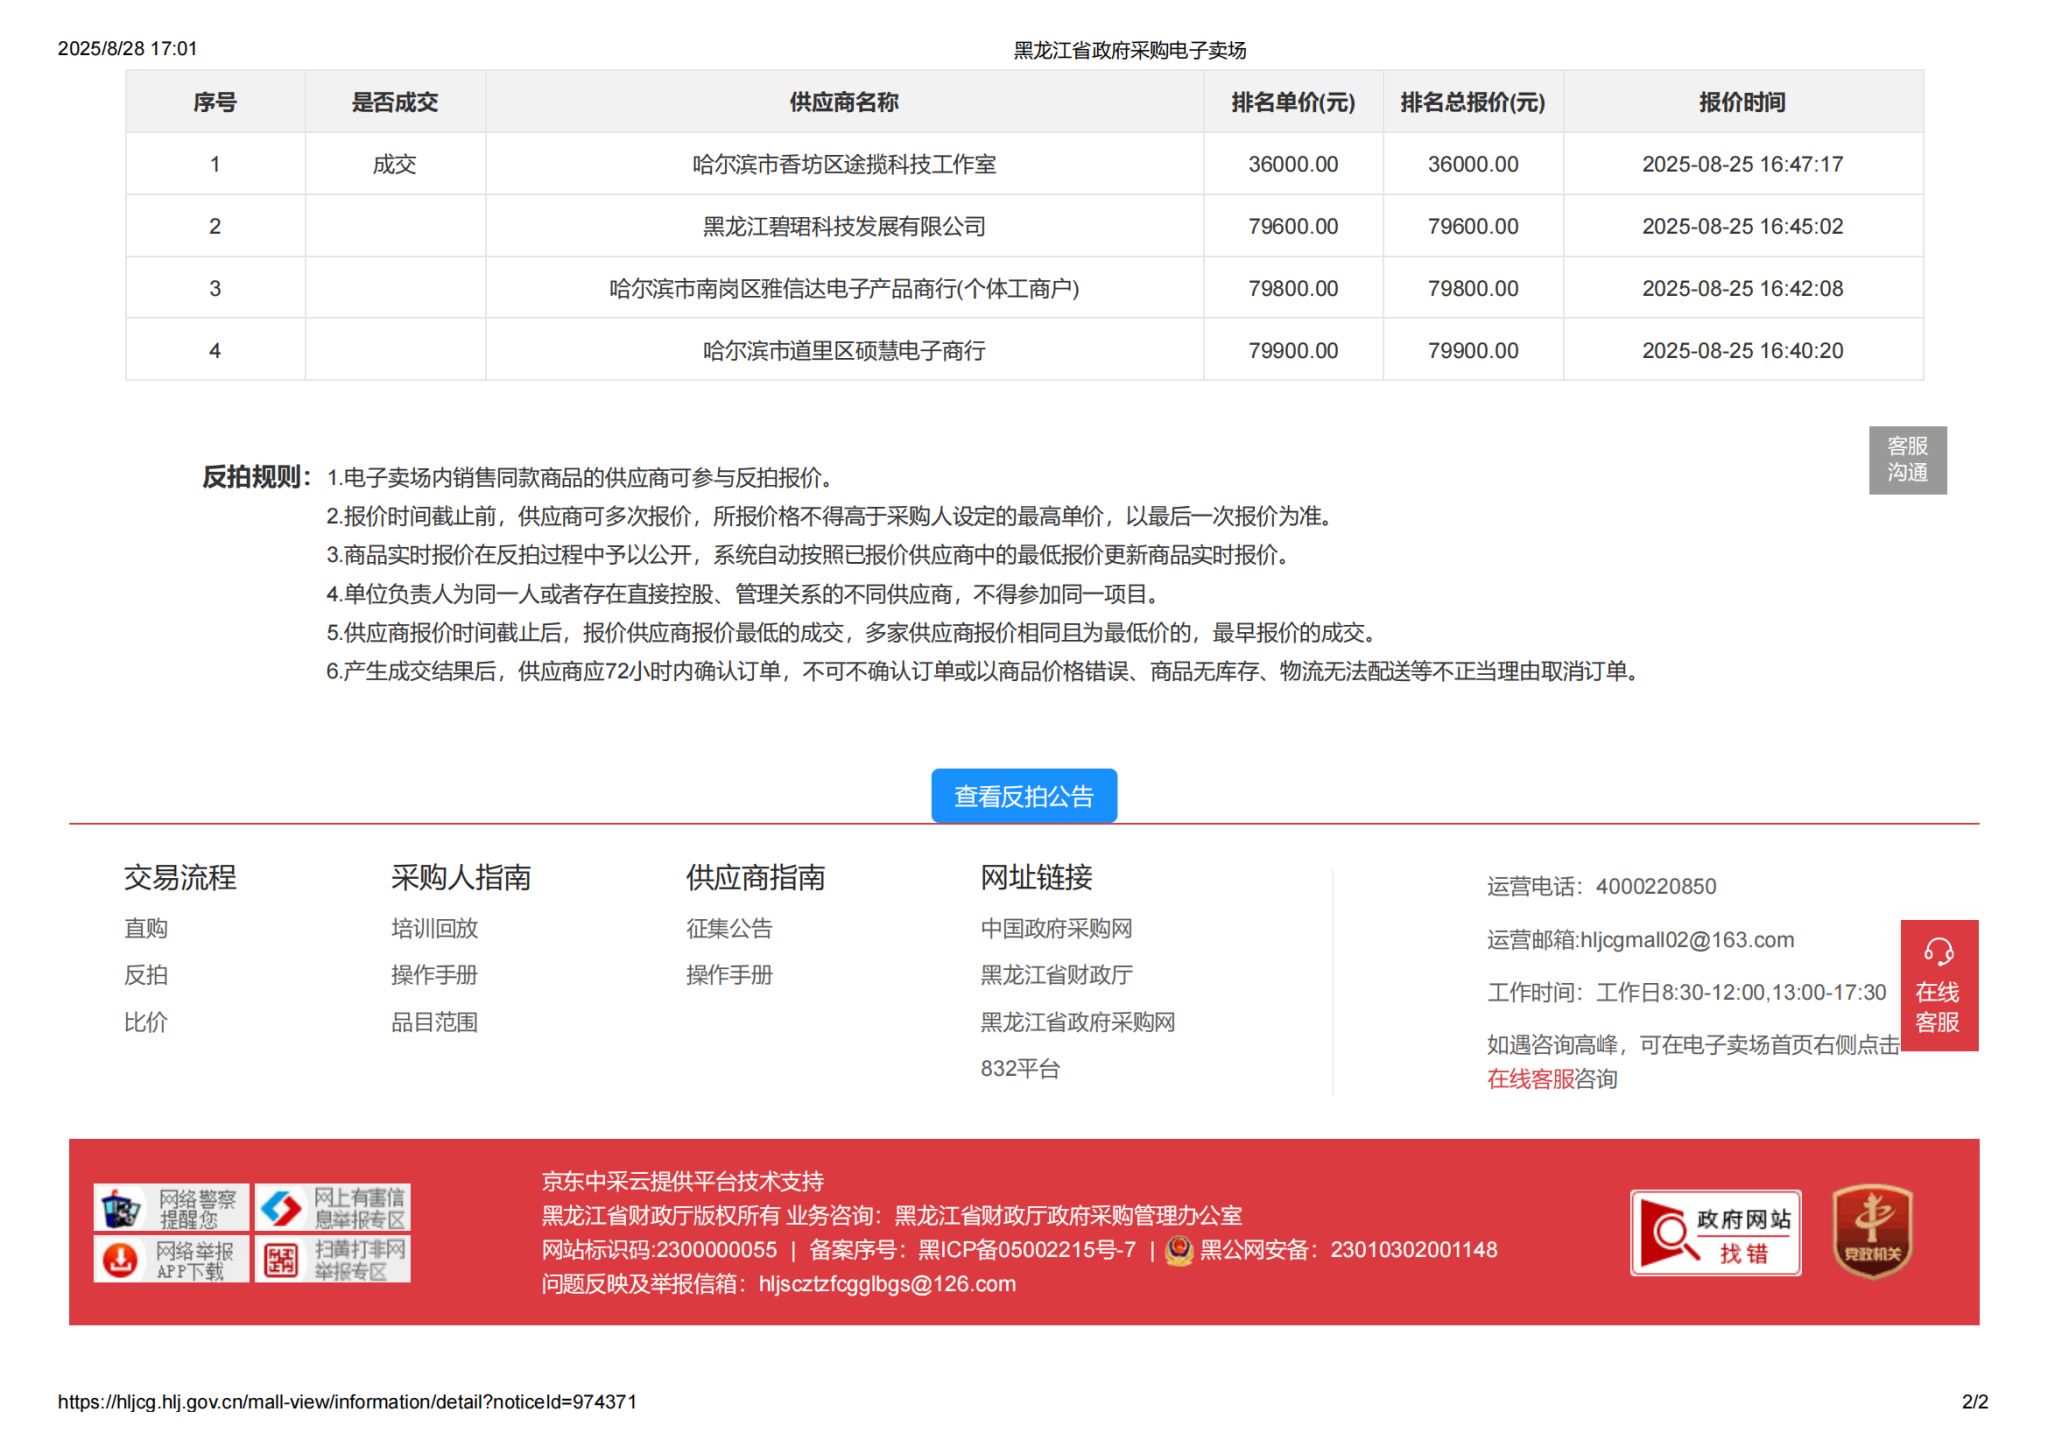Open 征集公告 under 供应商指南

click(x=729, y=928)
